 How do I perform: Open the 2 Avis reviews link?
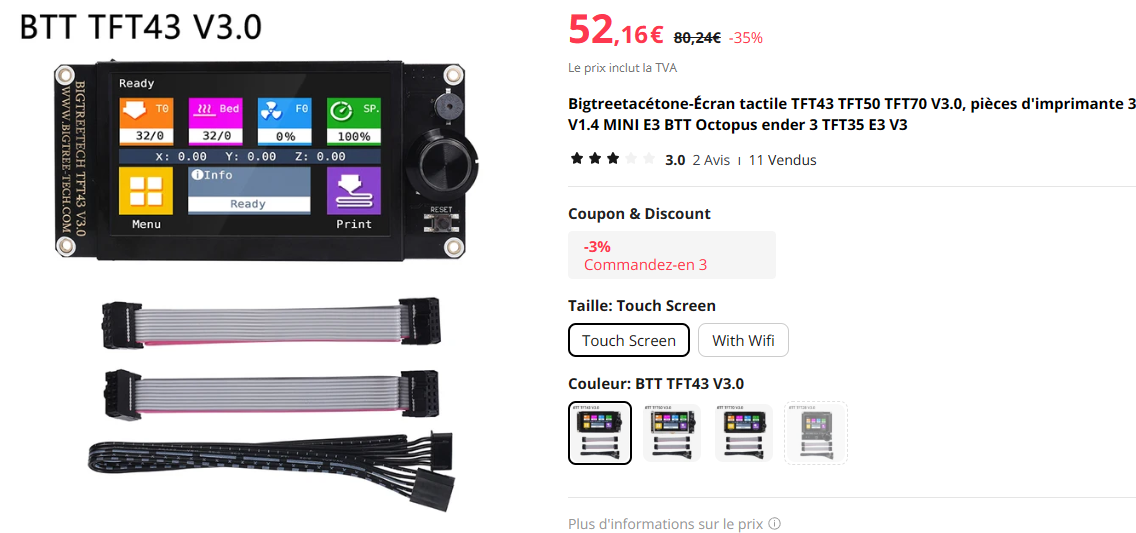click(x=711, y=160)
